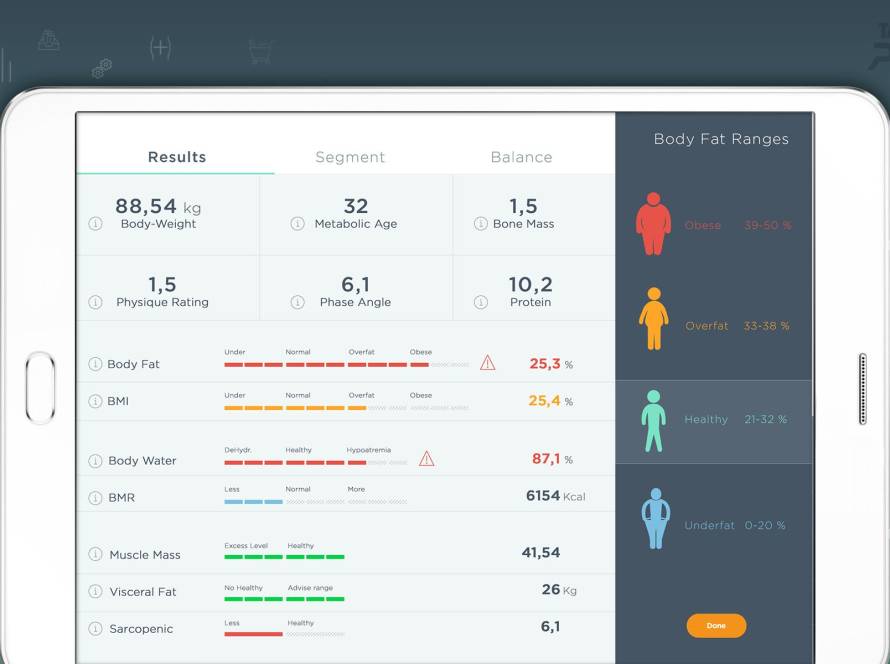890x664 pixels.
Task: Click the info icon for Visceral Fat
Action: (95, 591)
